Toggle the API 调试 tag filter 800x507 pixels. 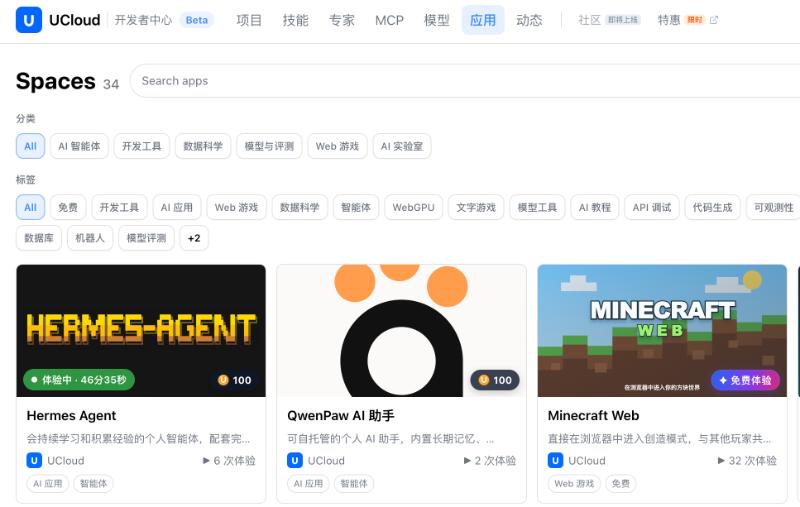(652, 208)
